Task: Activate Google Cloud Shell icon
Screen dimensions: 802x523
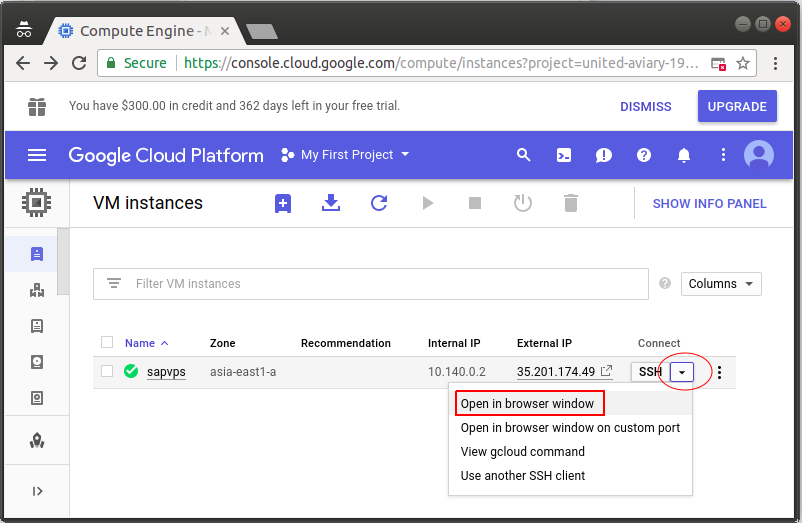Action: tap(564, 155)
